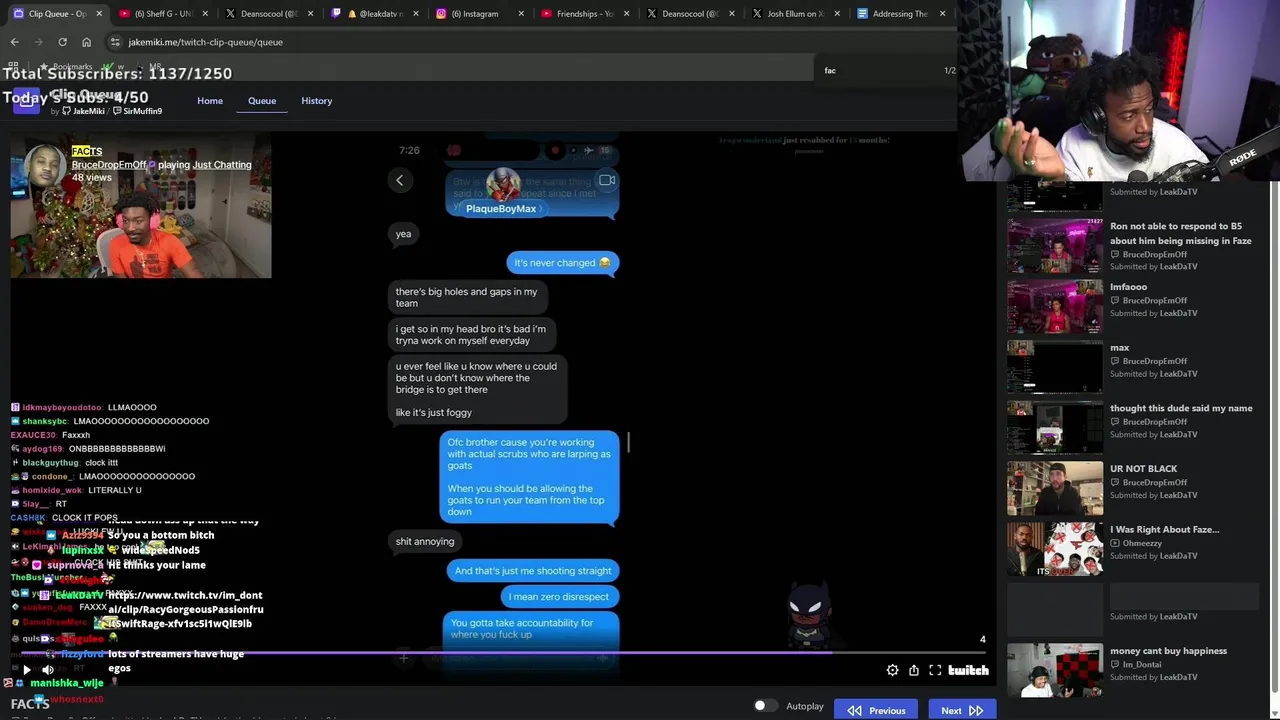Click the video call icon in messages
Image resolution: width=1280 pixels, height=720 pixels.
[x=607, y=180]
